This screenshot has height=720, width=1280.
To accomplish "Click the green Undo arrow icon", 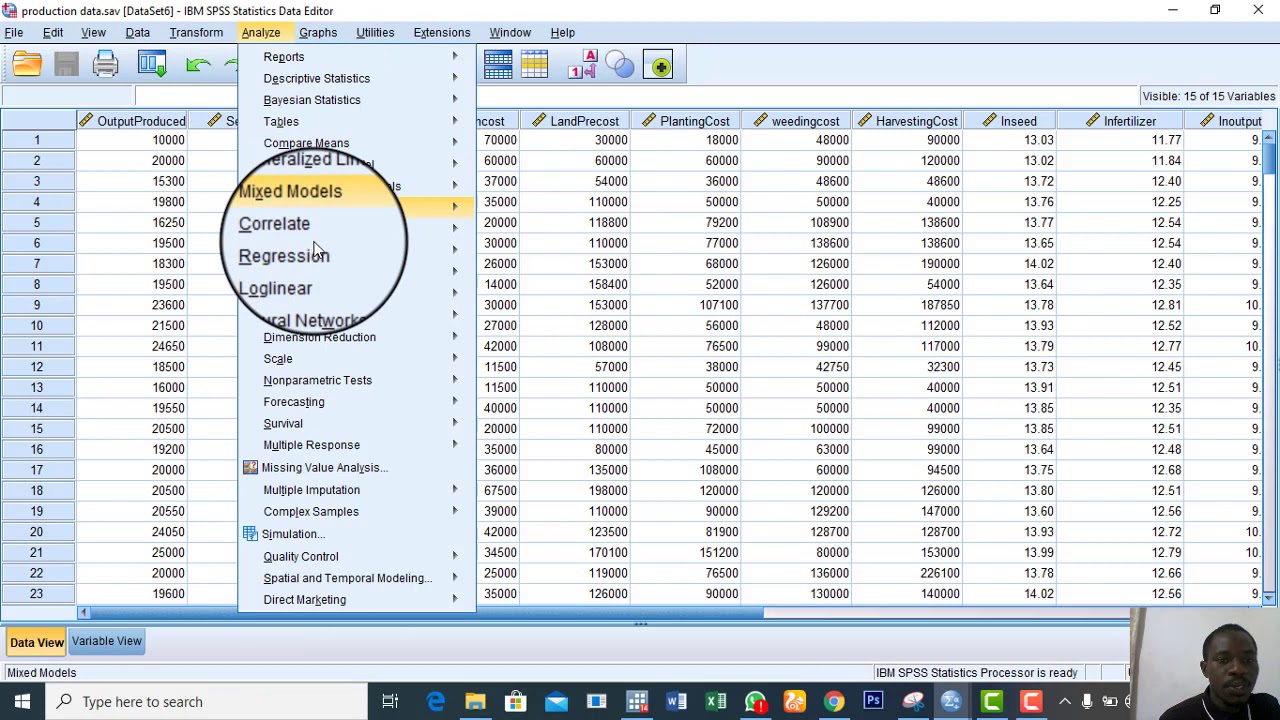I will [198, 66].
